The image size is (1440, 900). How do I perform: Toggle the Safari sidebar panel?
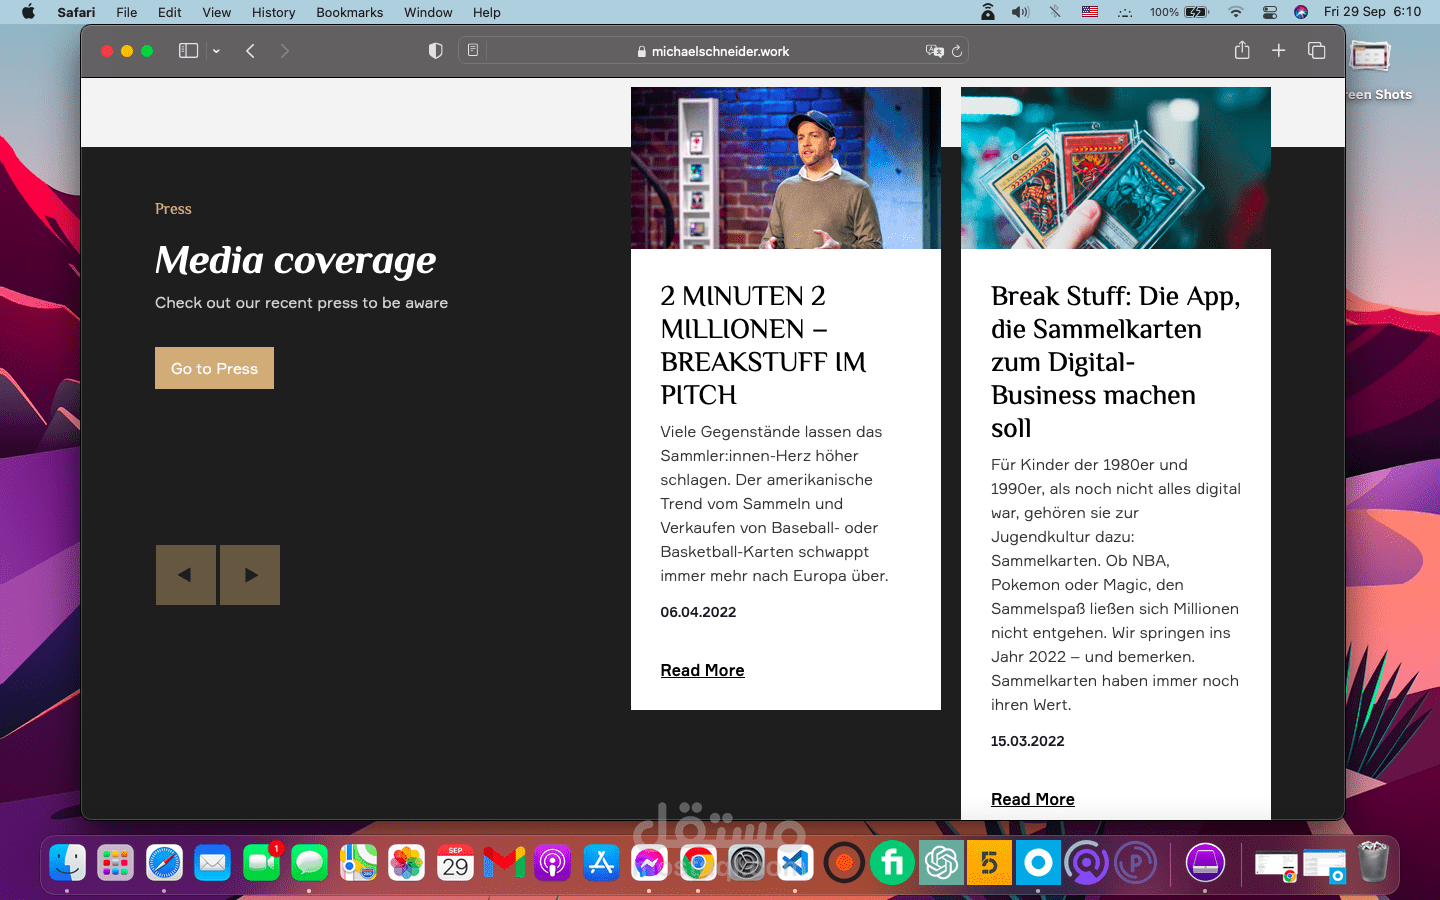(x=188, y=51)
